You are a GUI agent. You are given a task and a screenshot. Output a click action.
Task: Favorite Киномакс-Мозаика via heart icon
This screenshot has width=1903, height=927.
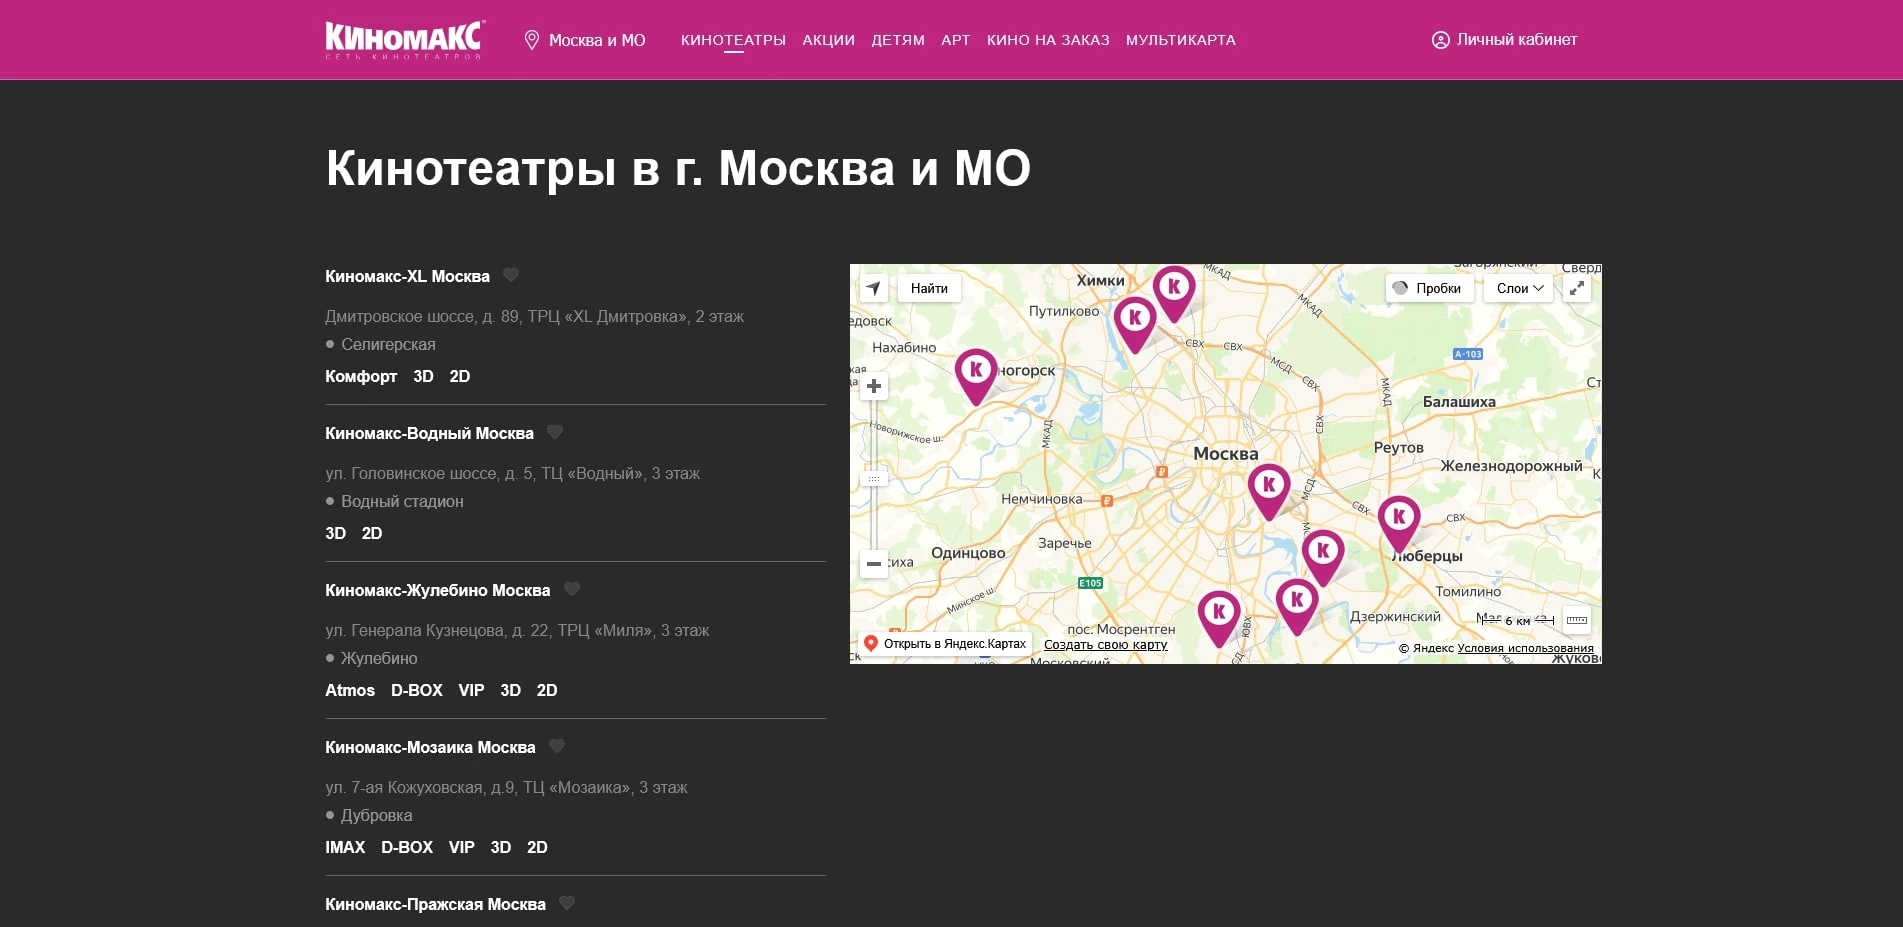[x=556, y=746]
